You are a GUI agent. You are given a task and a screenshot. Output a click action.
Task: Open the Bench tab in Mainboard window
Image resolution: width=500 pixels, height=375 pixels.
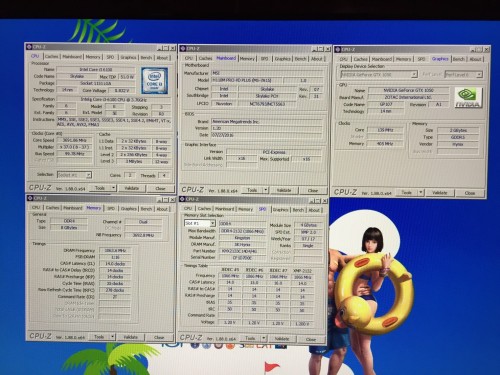(300, 59)
